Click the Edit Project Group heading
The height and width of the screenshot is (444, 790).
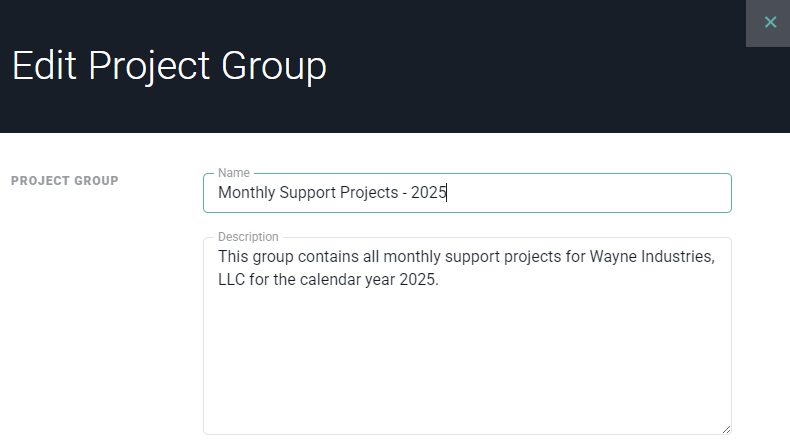pyautogui.click(x=169, y=66)
